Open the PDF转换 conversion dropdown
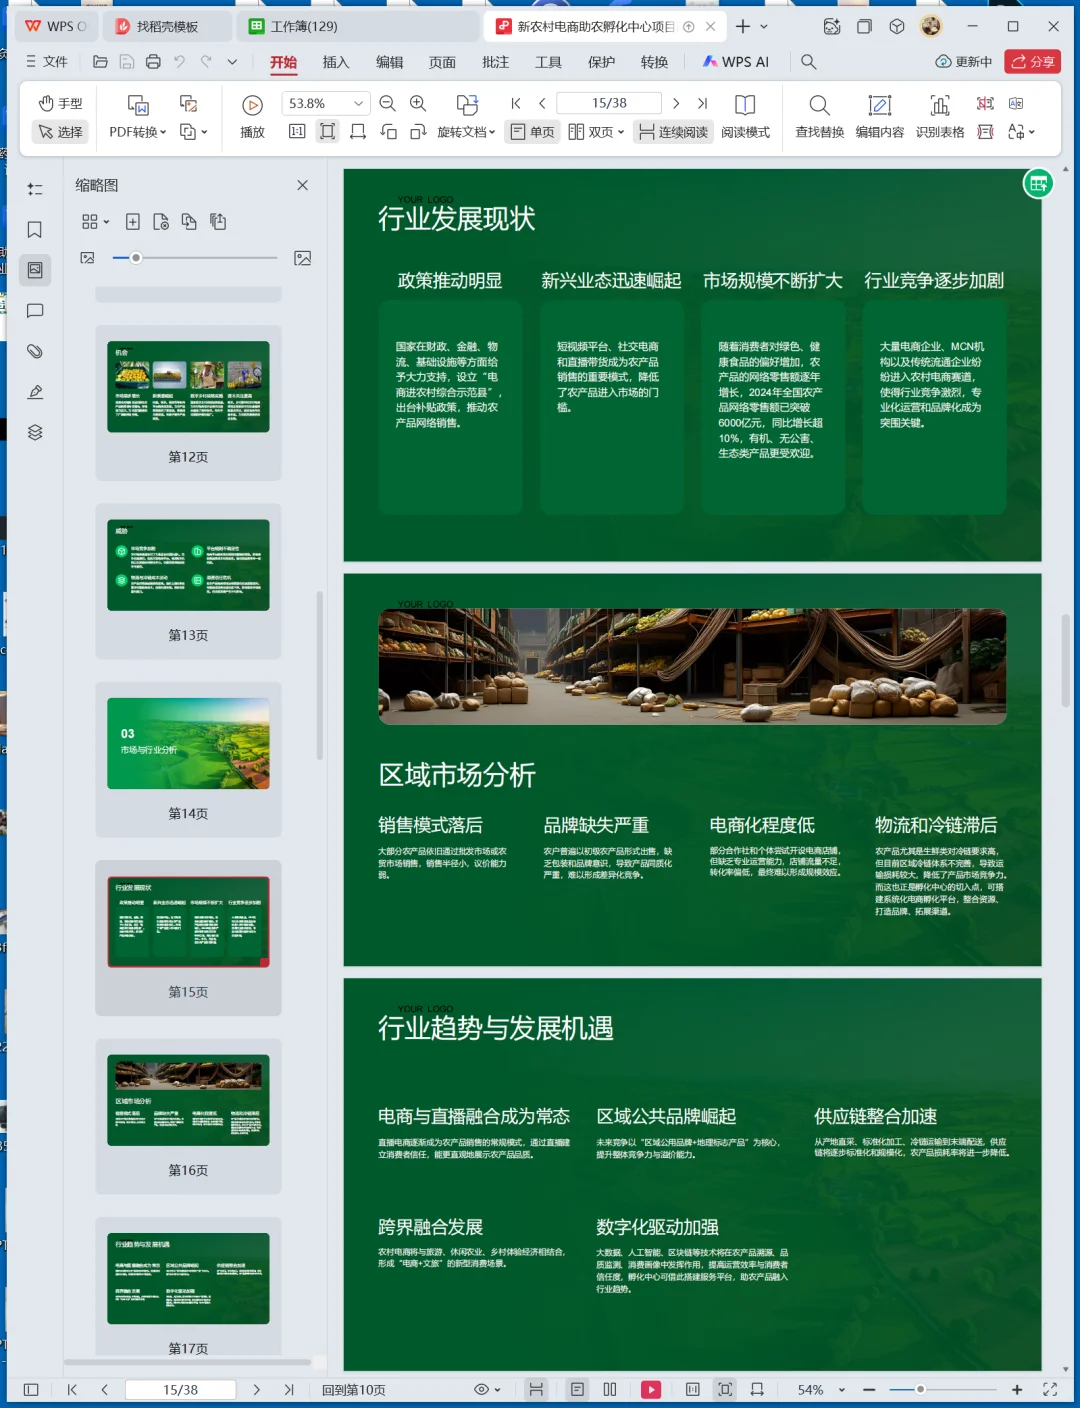 [137, 131]
